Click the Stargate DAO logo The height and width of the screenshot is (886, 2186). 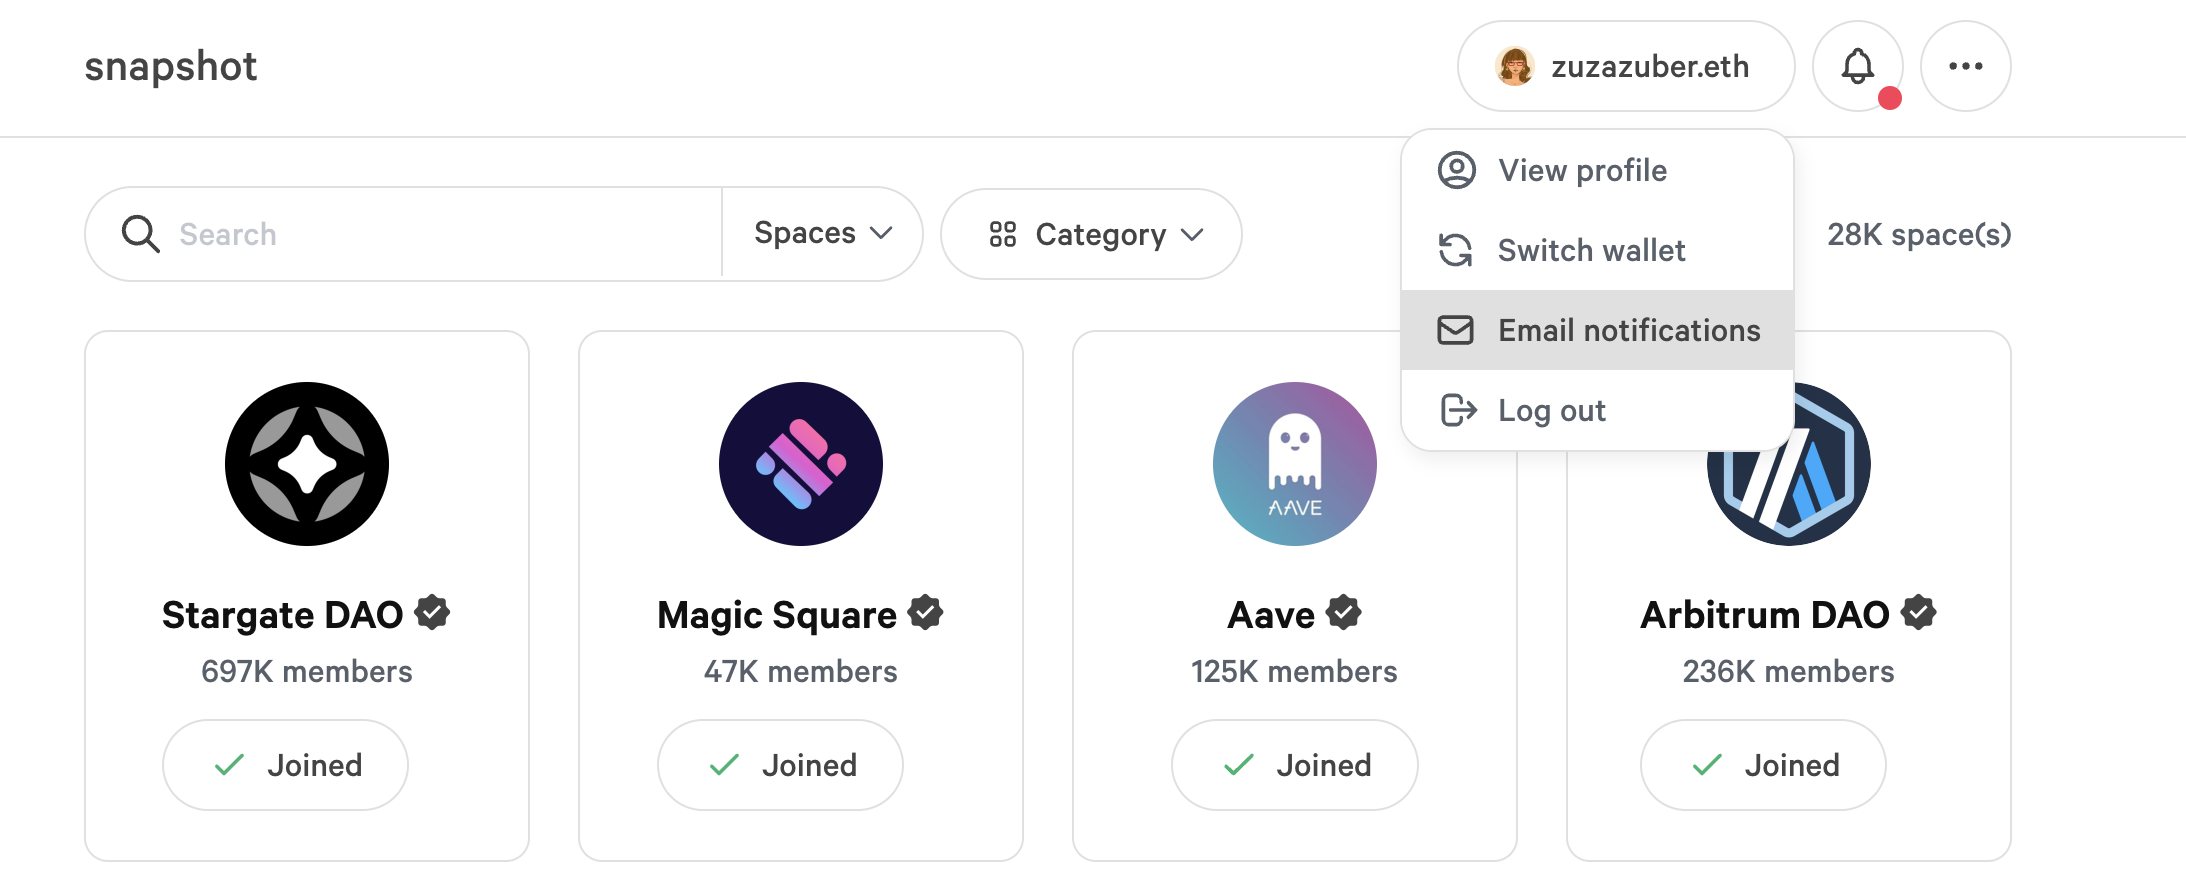click(x=307, y=464)
